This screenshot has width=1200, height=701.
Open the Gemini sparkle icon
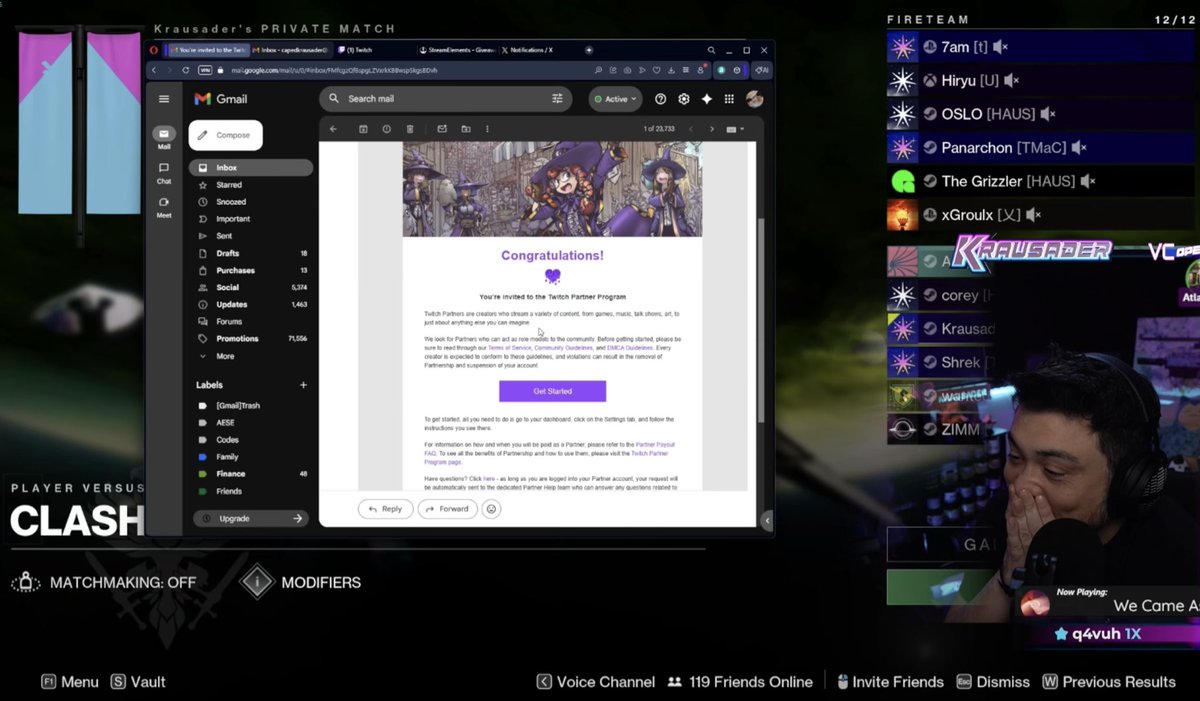coord(707,99)
